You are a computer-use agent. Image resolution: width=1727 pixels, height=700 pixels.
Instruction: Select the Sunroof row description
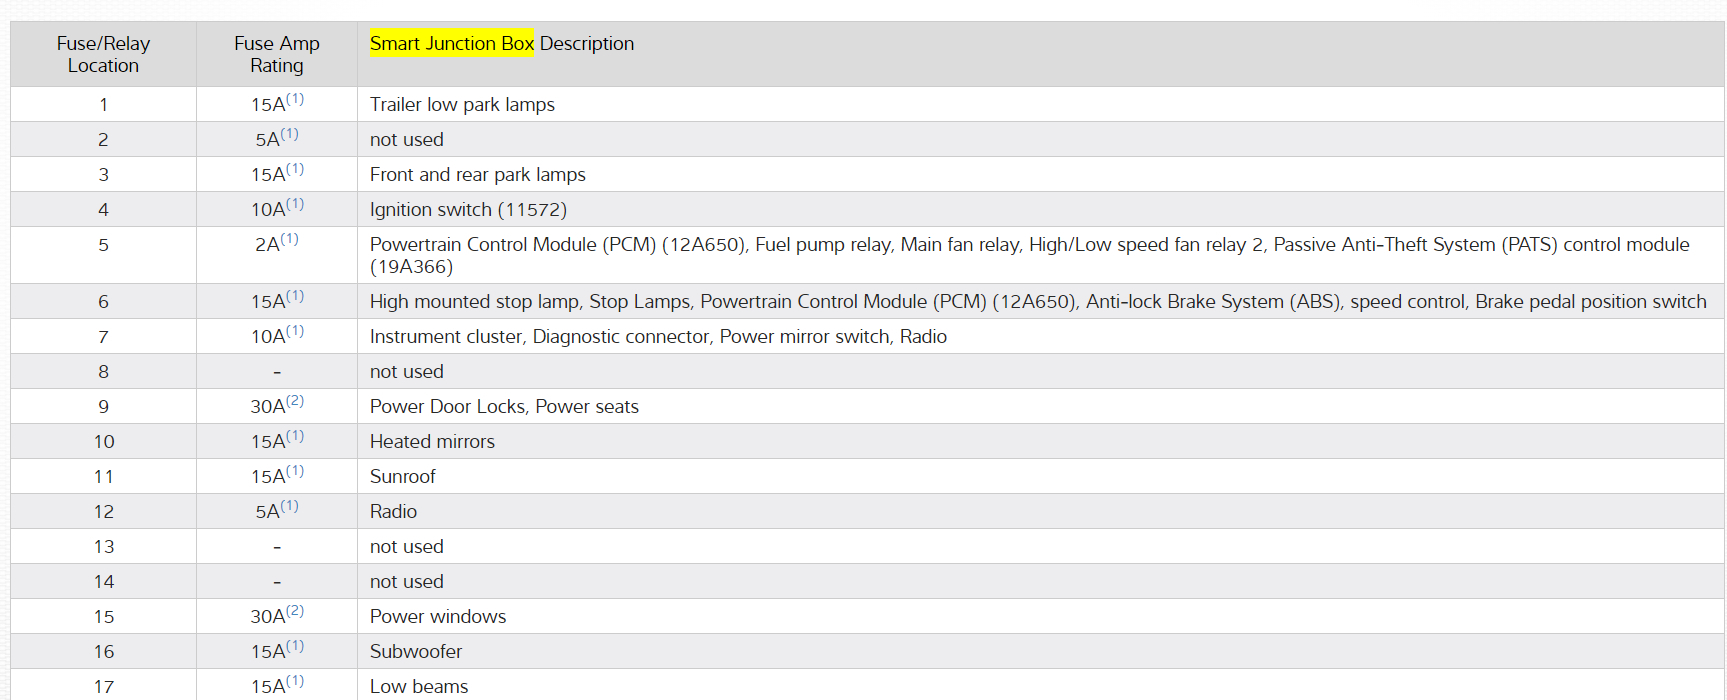403,477
